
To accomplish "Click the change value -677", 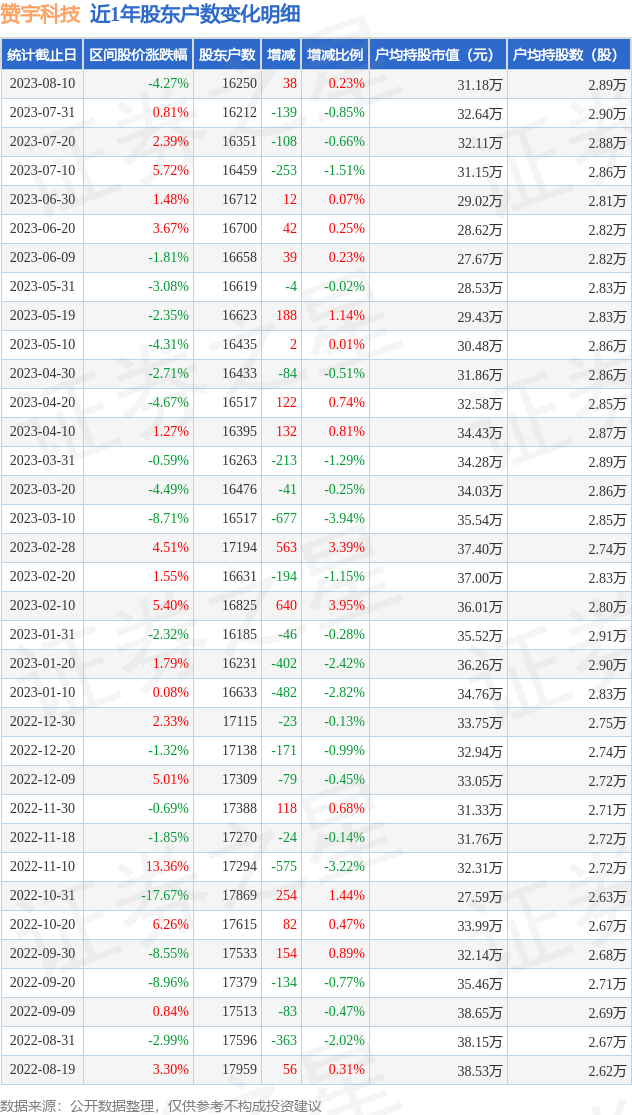I will click(284, 518).
